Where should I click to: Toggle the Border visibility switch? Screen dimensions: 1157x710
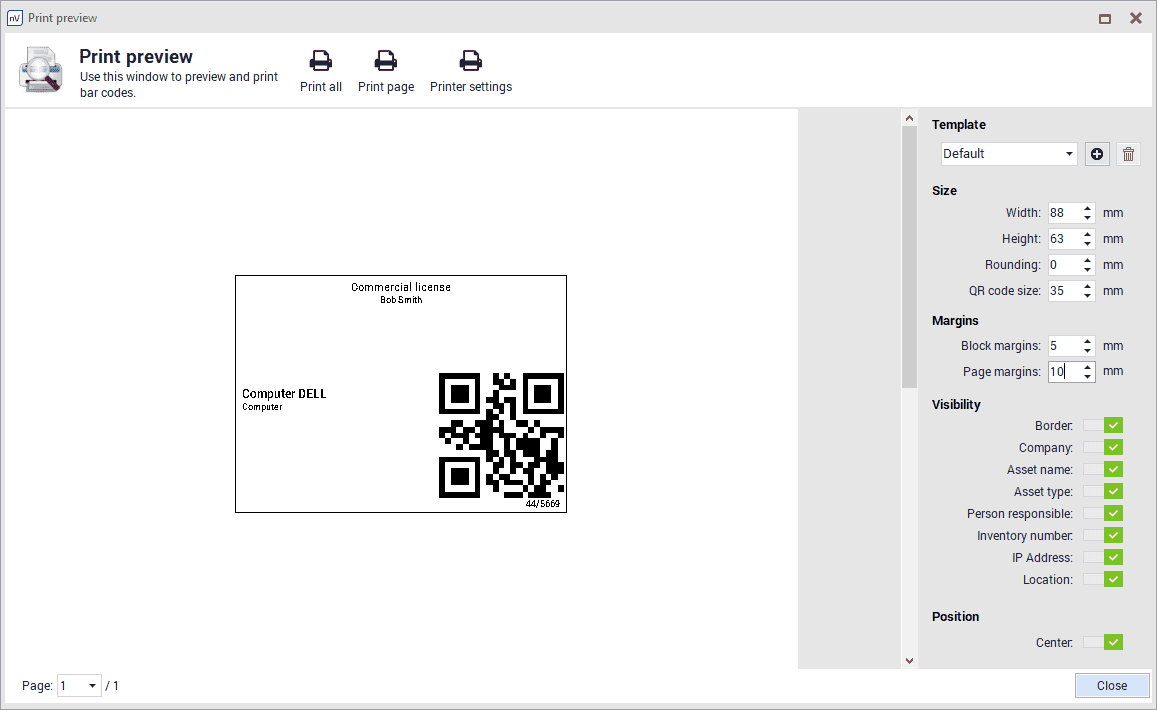[x=1103, y=426]
